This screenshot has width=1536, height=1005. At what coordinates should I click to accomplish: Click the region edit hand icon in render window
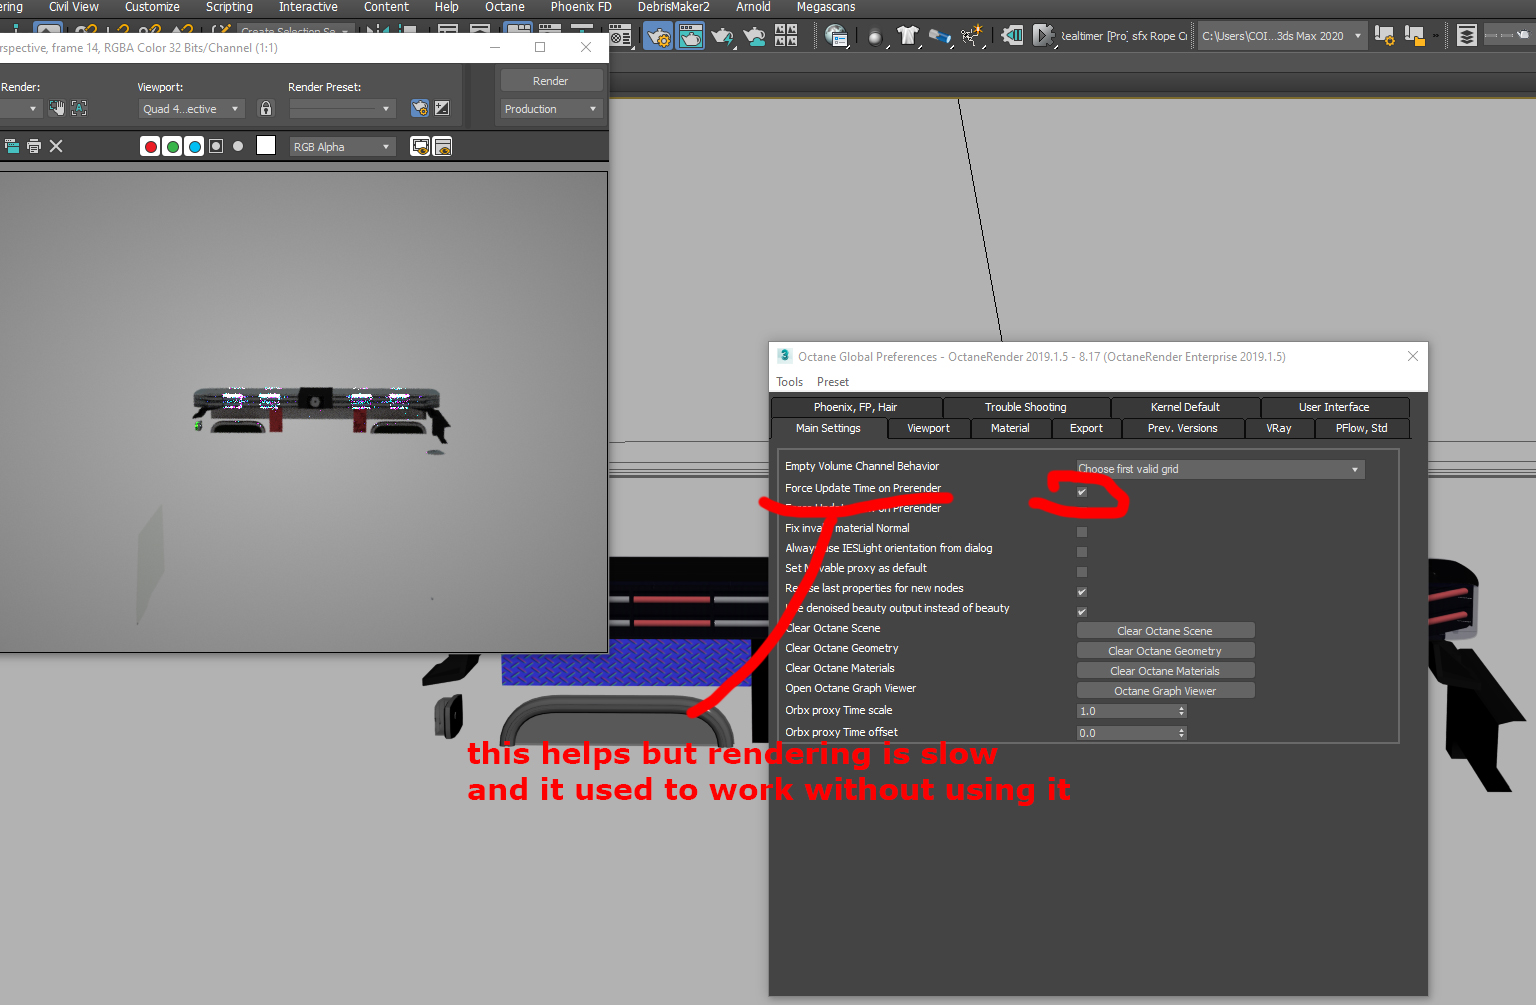(x=57, y=108)
